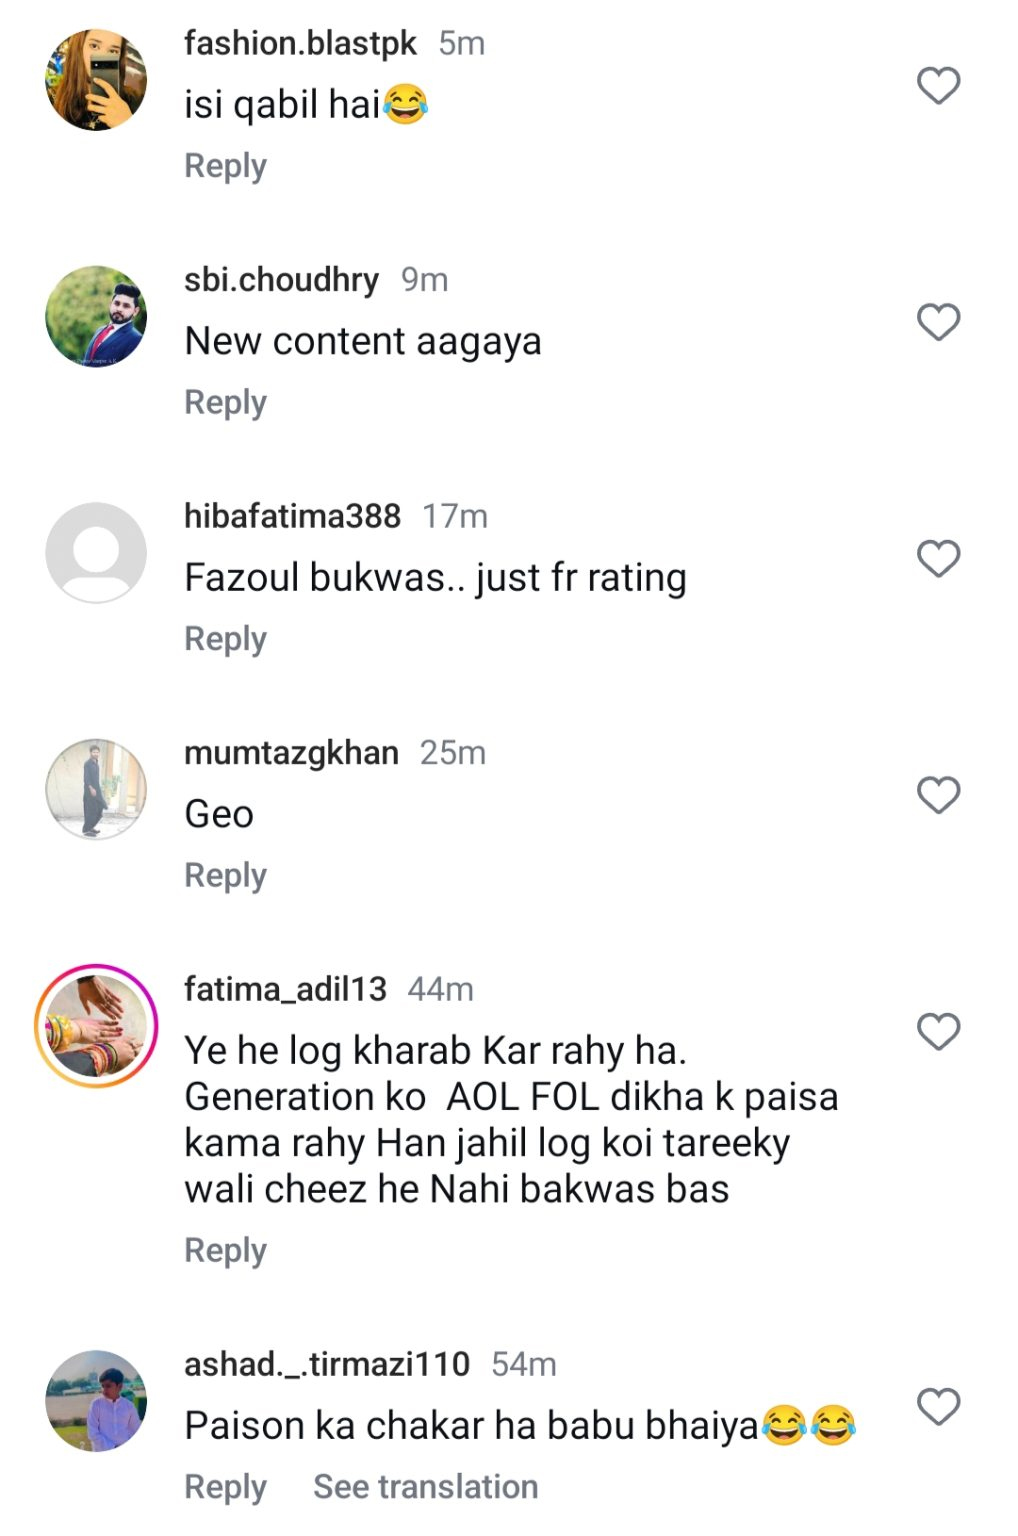Tap heart beside ashad._.tirmazi110's comment

pos(938,1406)
